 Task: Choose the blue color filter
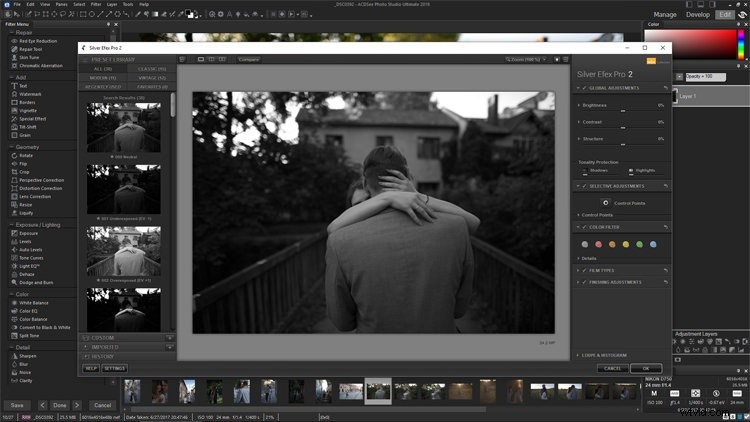[653, 244]
